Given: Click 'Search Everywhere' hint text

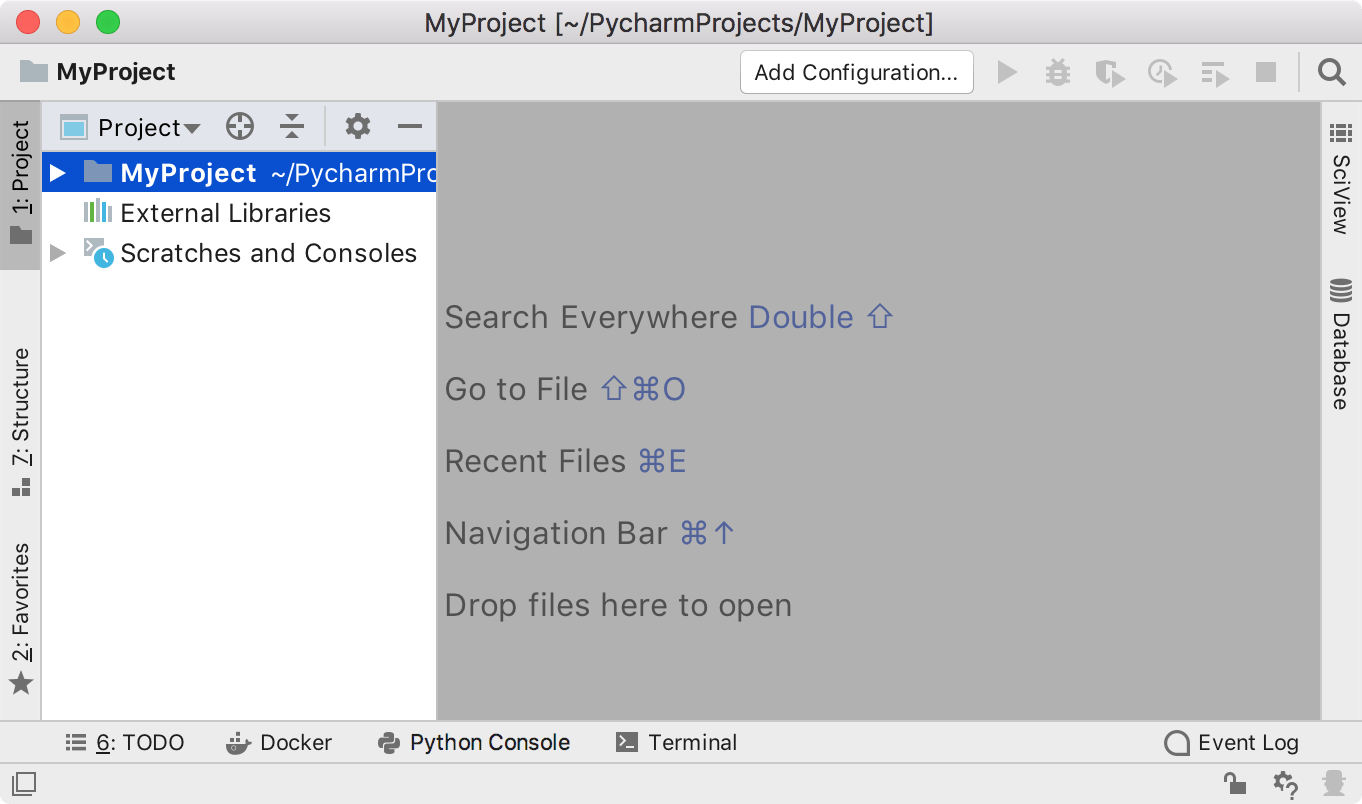Looking at the screenshot, I should coord(593,317).
